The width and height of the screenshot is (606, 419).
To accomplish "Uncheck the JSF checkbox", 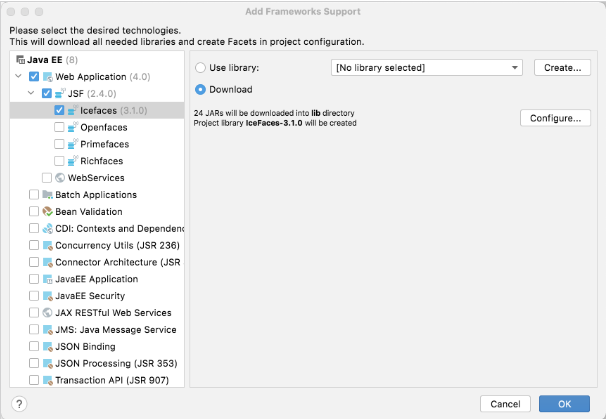I will 47,94.
